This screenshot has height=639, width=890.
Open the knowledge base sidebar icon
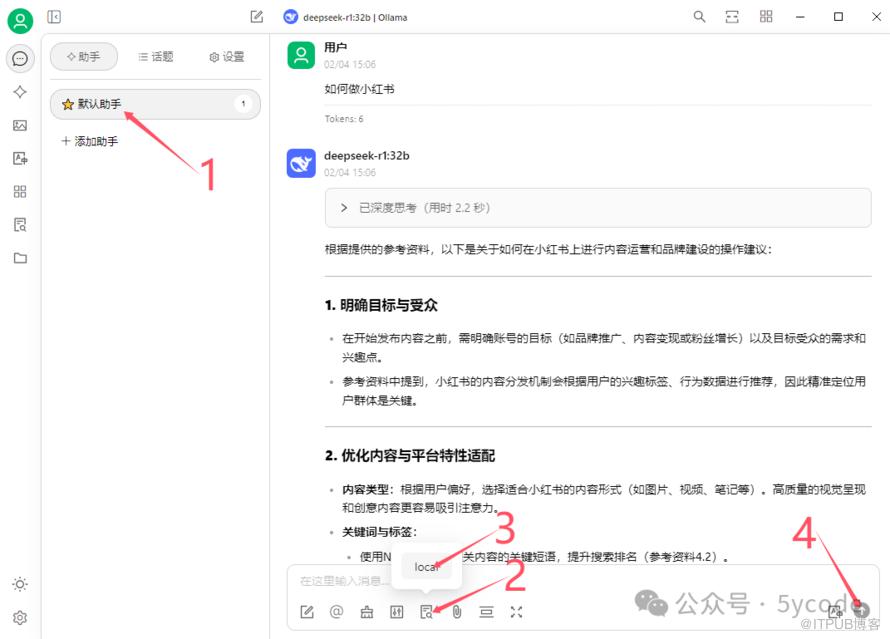point(20,225)
